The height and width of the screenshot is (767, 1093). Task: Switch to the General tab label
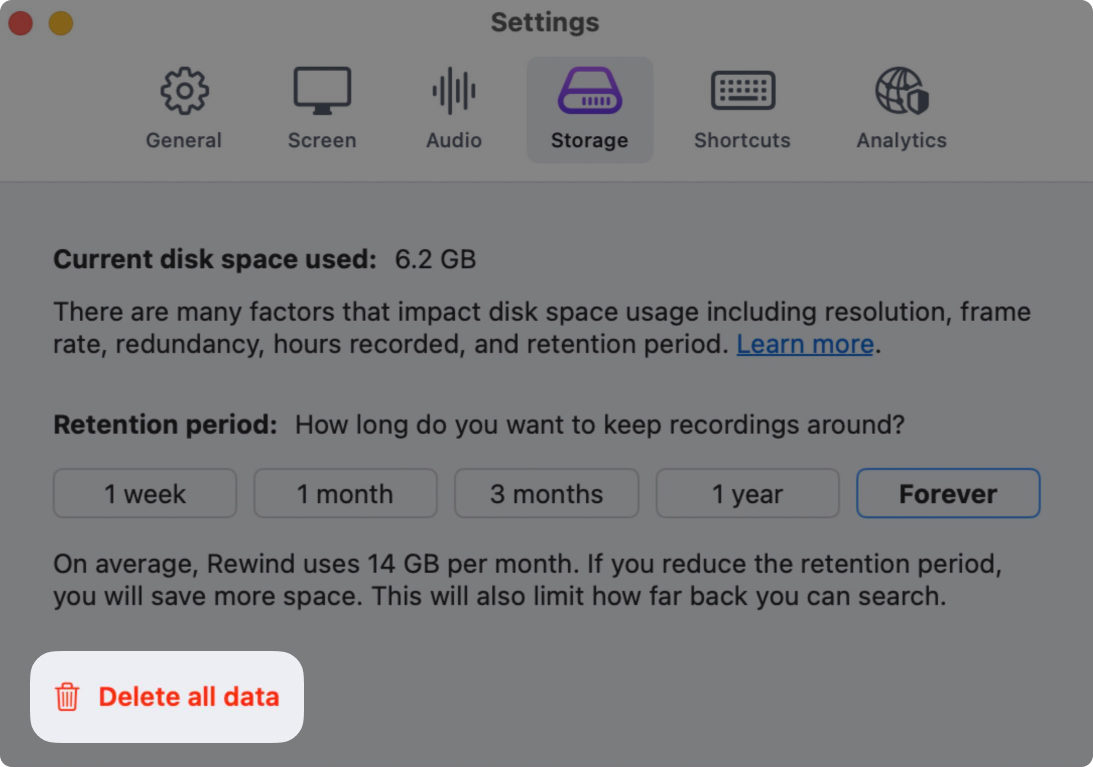(184, 141)
